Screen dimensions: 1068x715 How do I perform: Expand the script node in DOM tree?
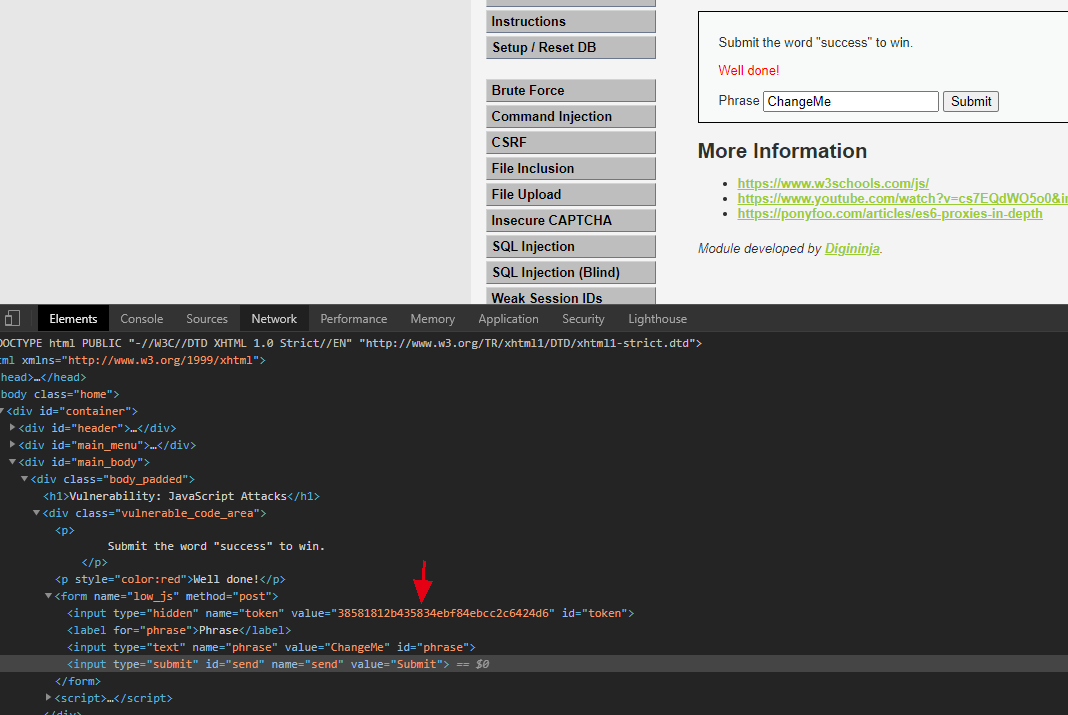48,697
